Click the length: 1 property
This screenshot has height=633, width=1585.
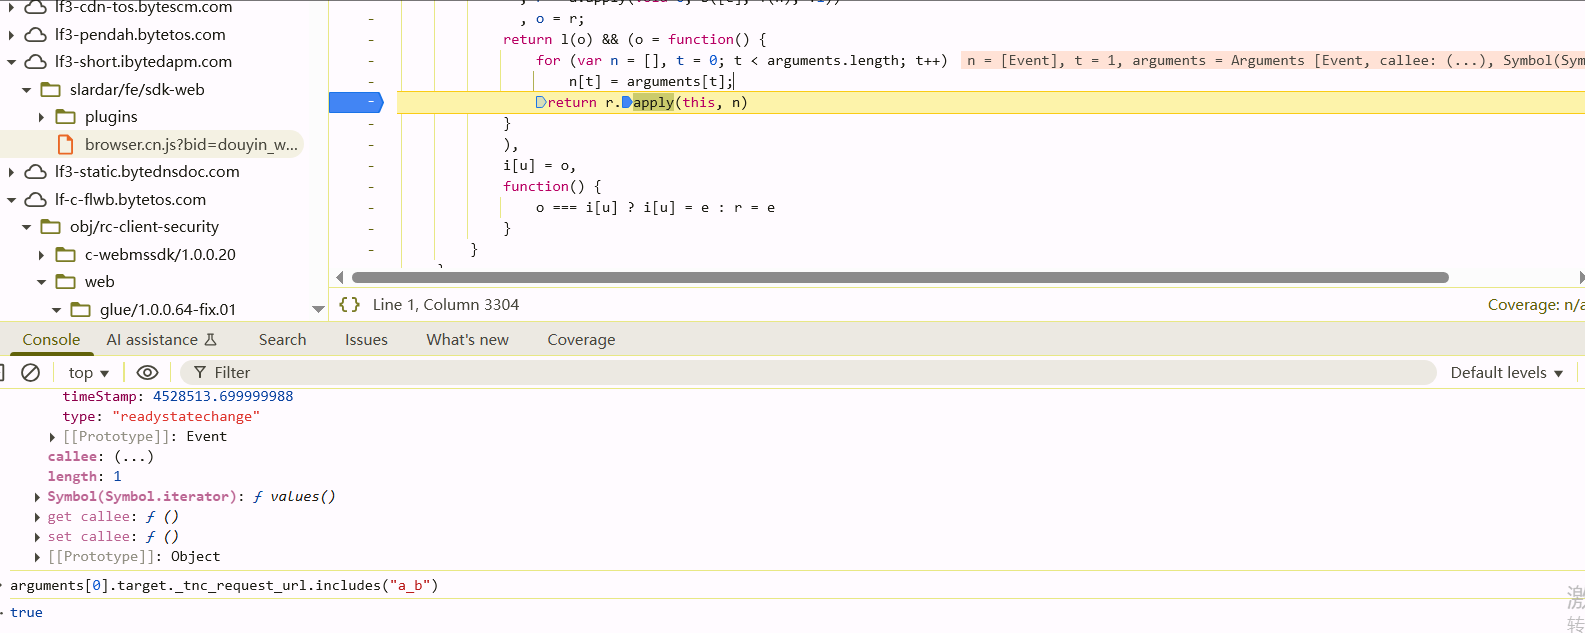coord(84,477)
